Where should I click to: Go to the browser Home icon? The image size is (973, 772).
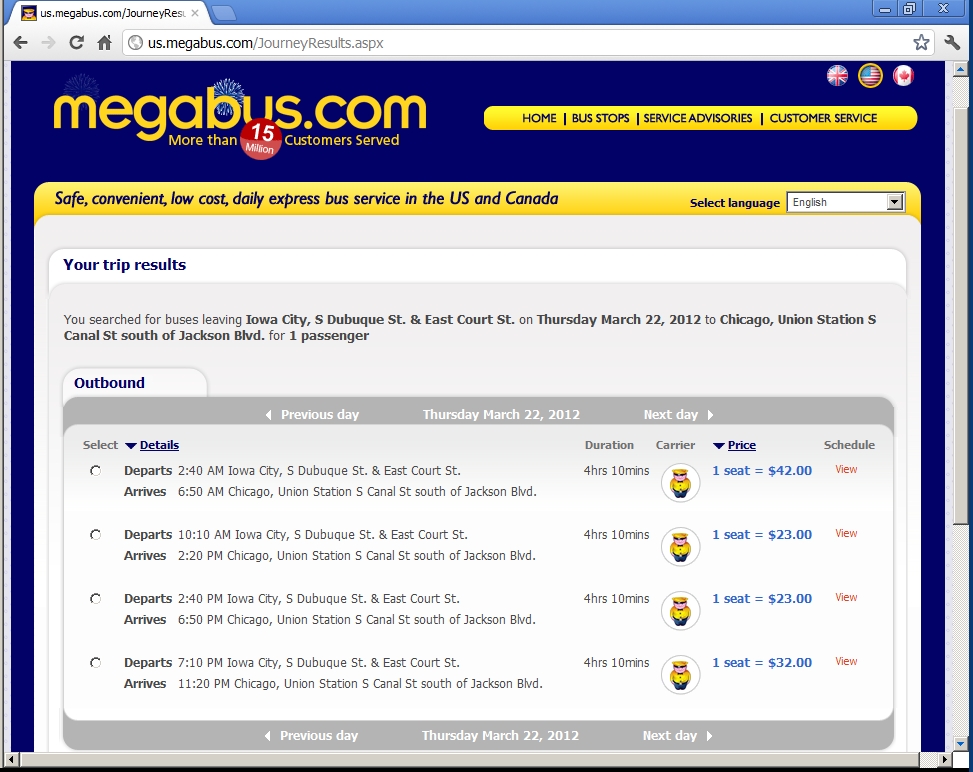coord(104,43)
